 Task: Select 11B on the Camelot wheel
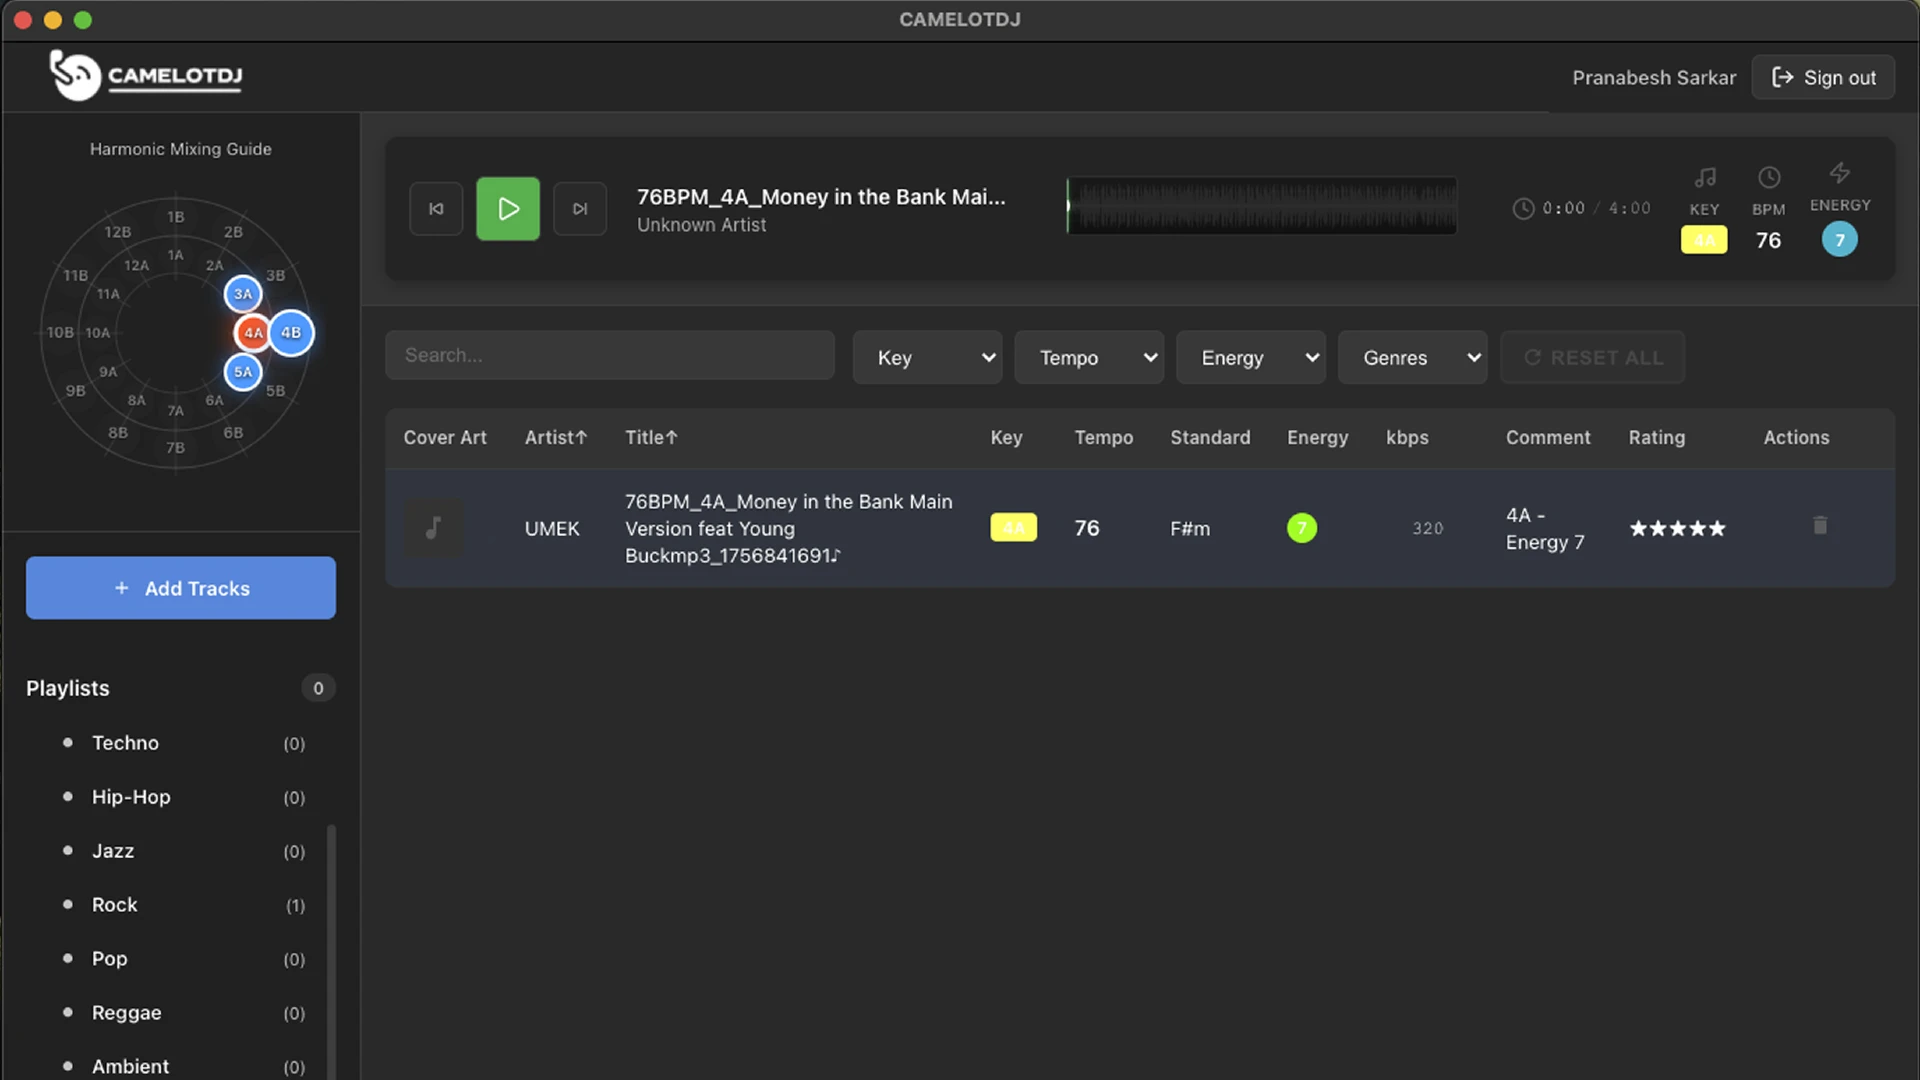76,275
